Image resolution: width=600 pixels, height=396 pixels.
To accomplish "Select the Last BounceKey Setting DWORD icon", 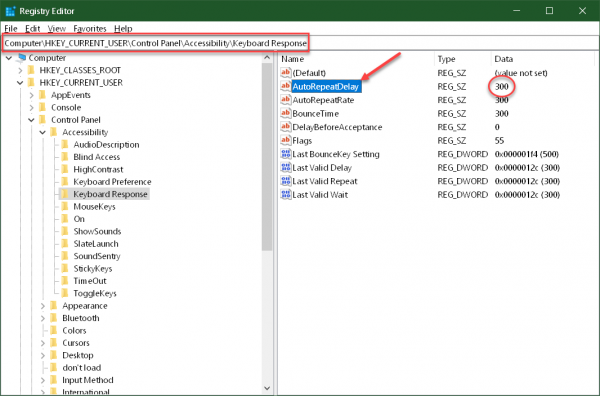I will (x=285, y=154).
